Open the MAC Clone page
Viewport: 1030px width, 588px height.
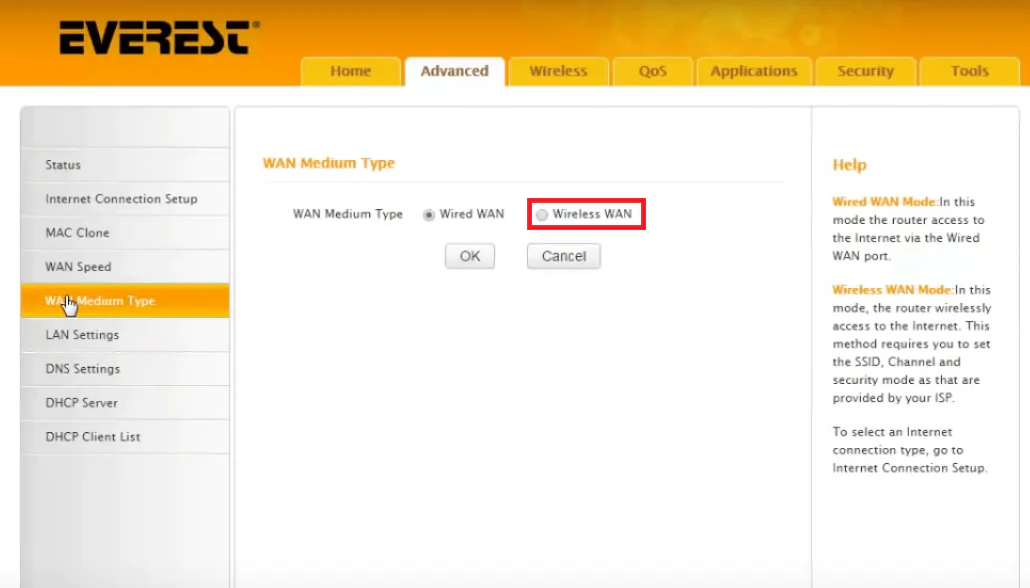pyautogui.click(x=77, y=233)
